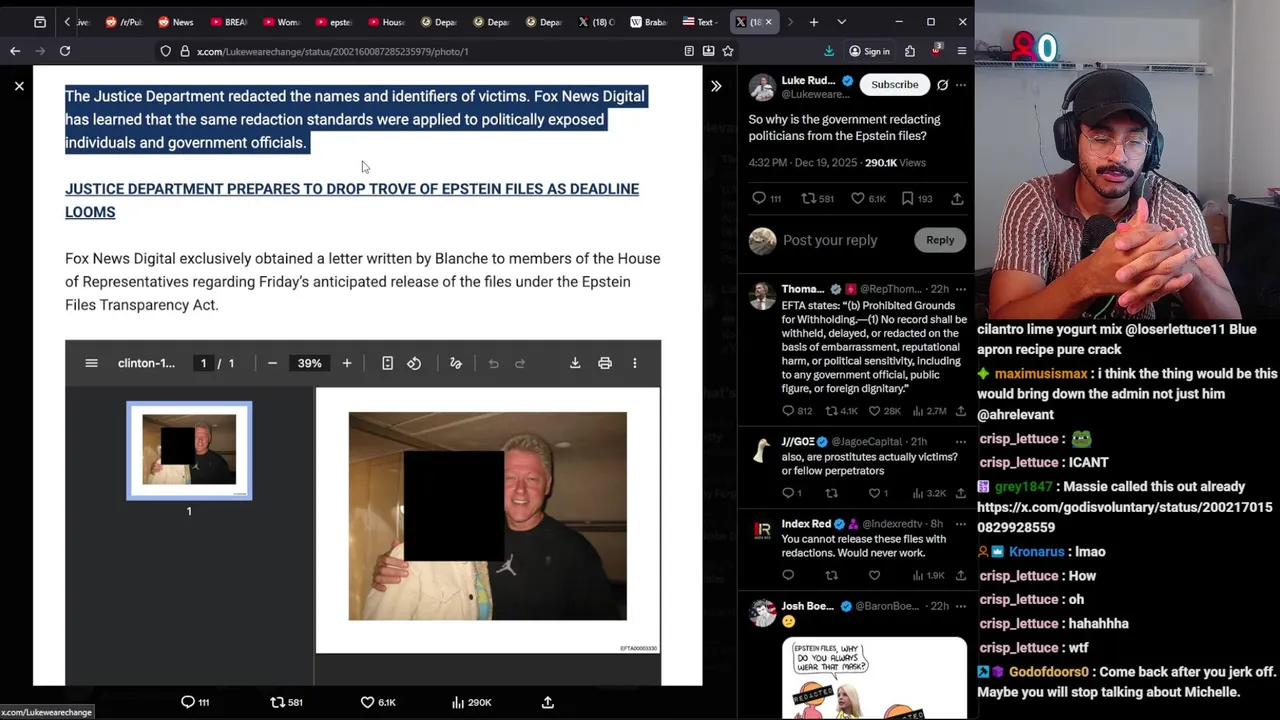Switch to the News browser tab
This screenshot has height=720, width=1280.
pyautogui.click(x=175, y=22)
